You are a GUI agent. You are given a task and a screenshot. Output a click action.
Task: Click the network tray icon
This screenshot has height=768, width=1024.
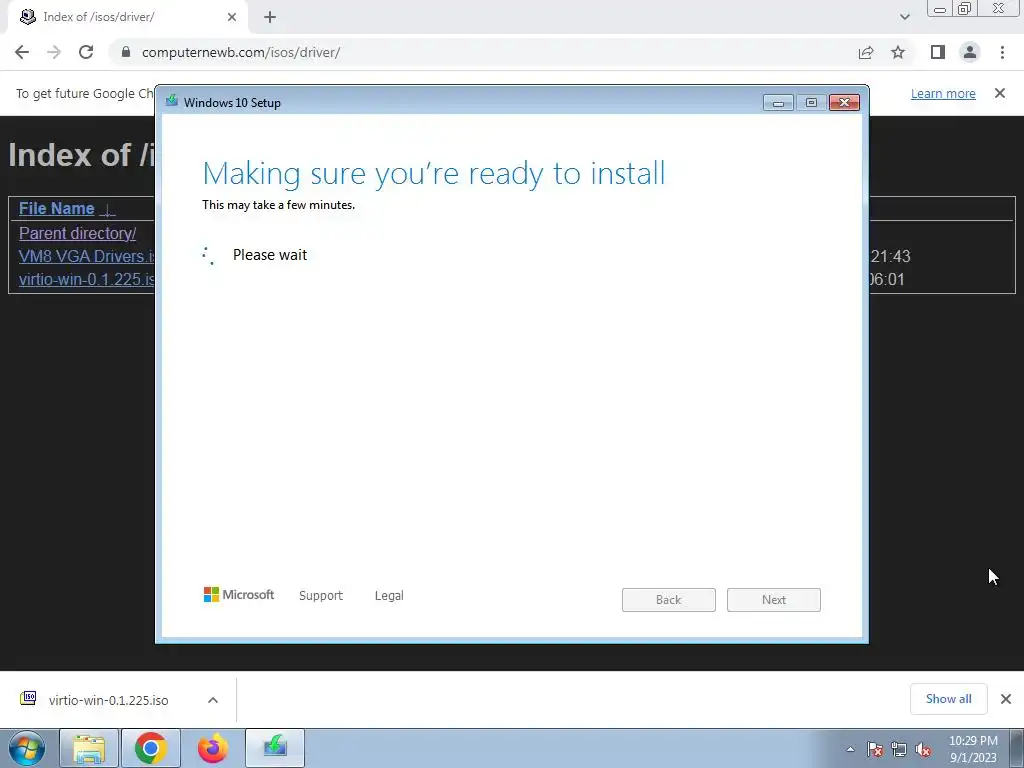pyautogui.click(x=899, y=749)
